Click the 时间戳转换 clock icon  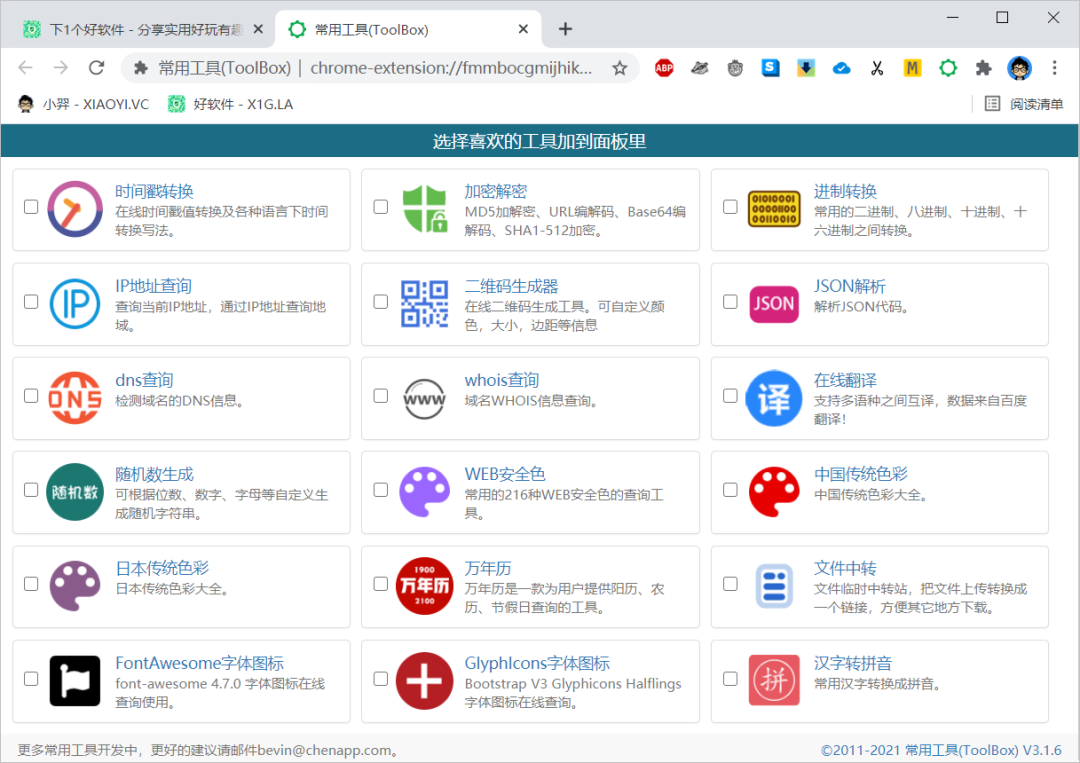75,209
